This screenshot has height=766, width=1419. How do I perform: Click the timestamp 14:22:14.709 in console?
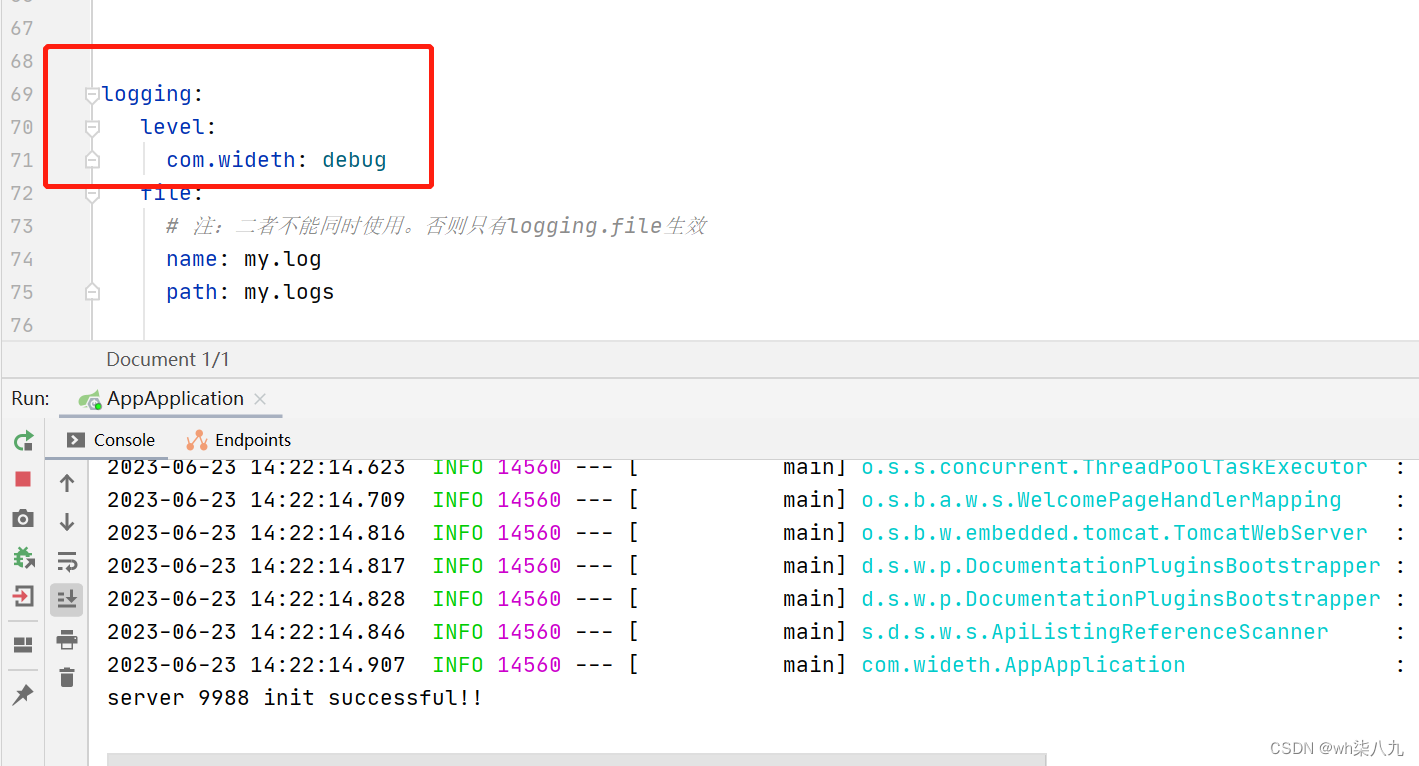point(328,500)
